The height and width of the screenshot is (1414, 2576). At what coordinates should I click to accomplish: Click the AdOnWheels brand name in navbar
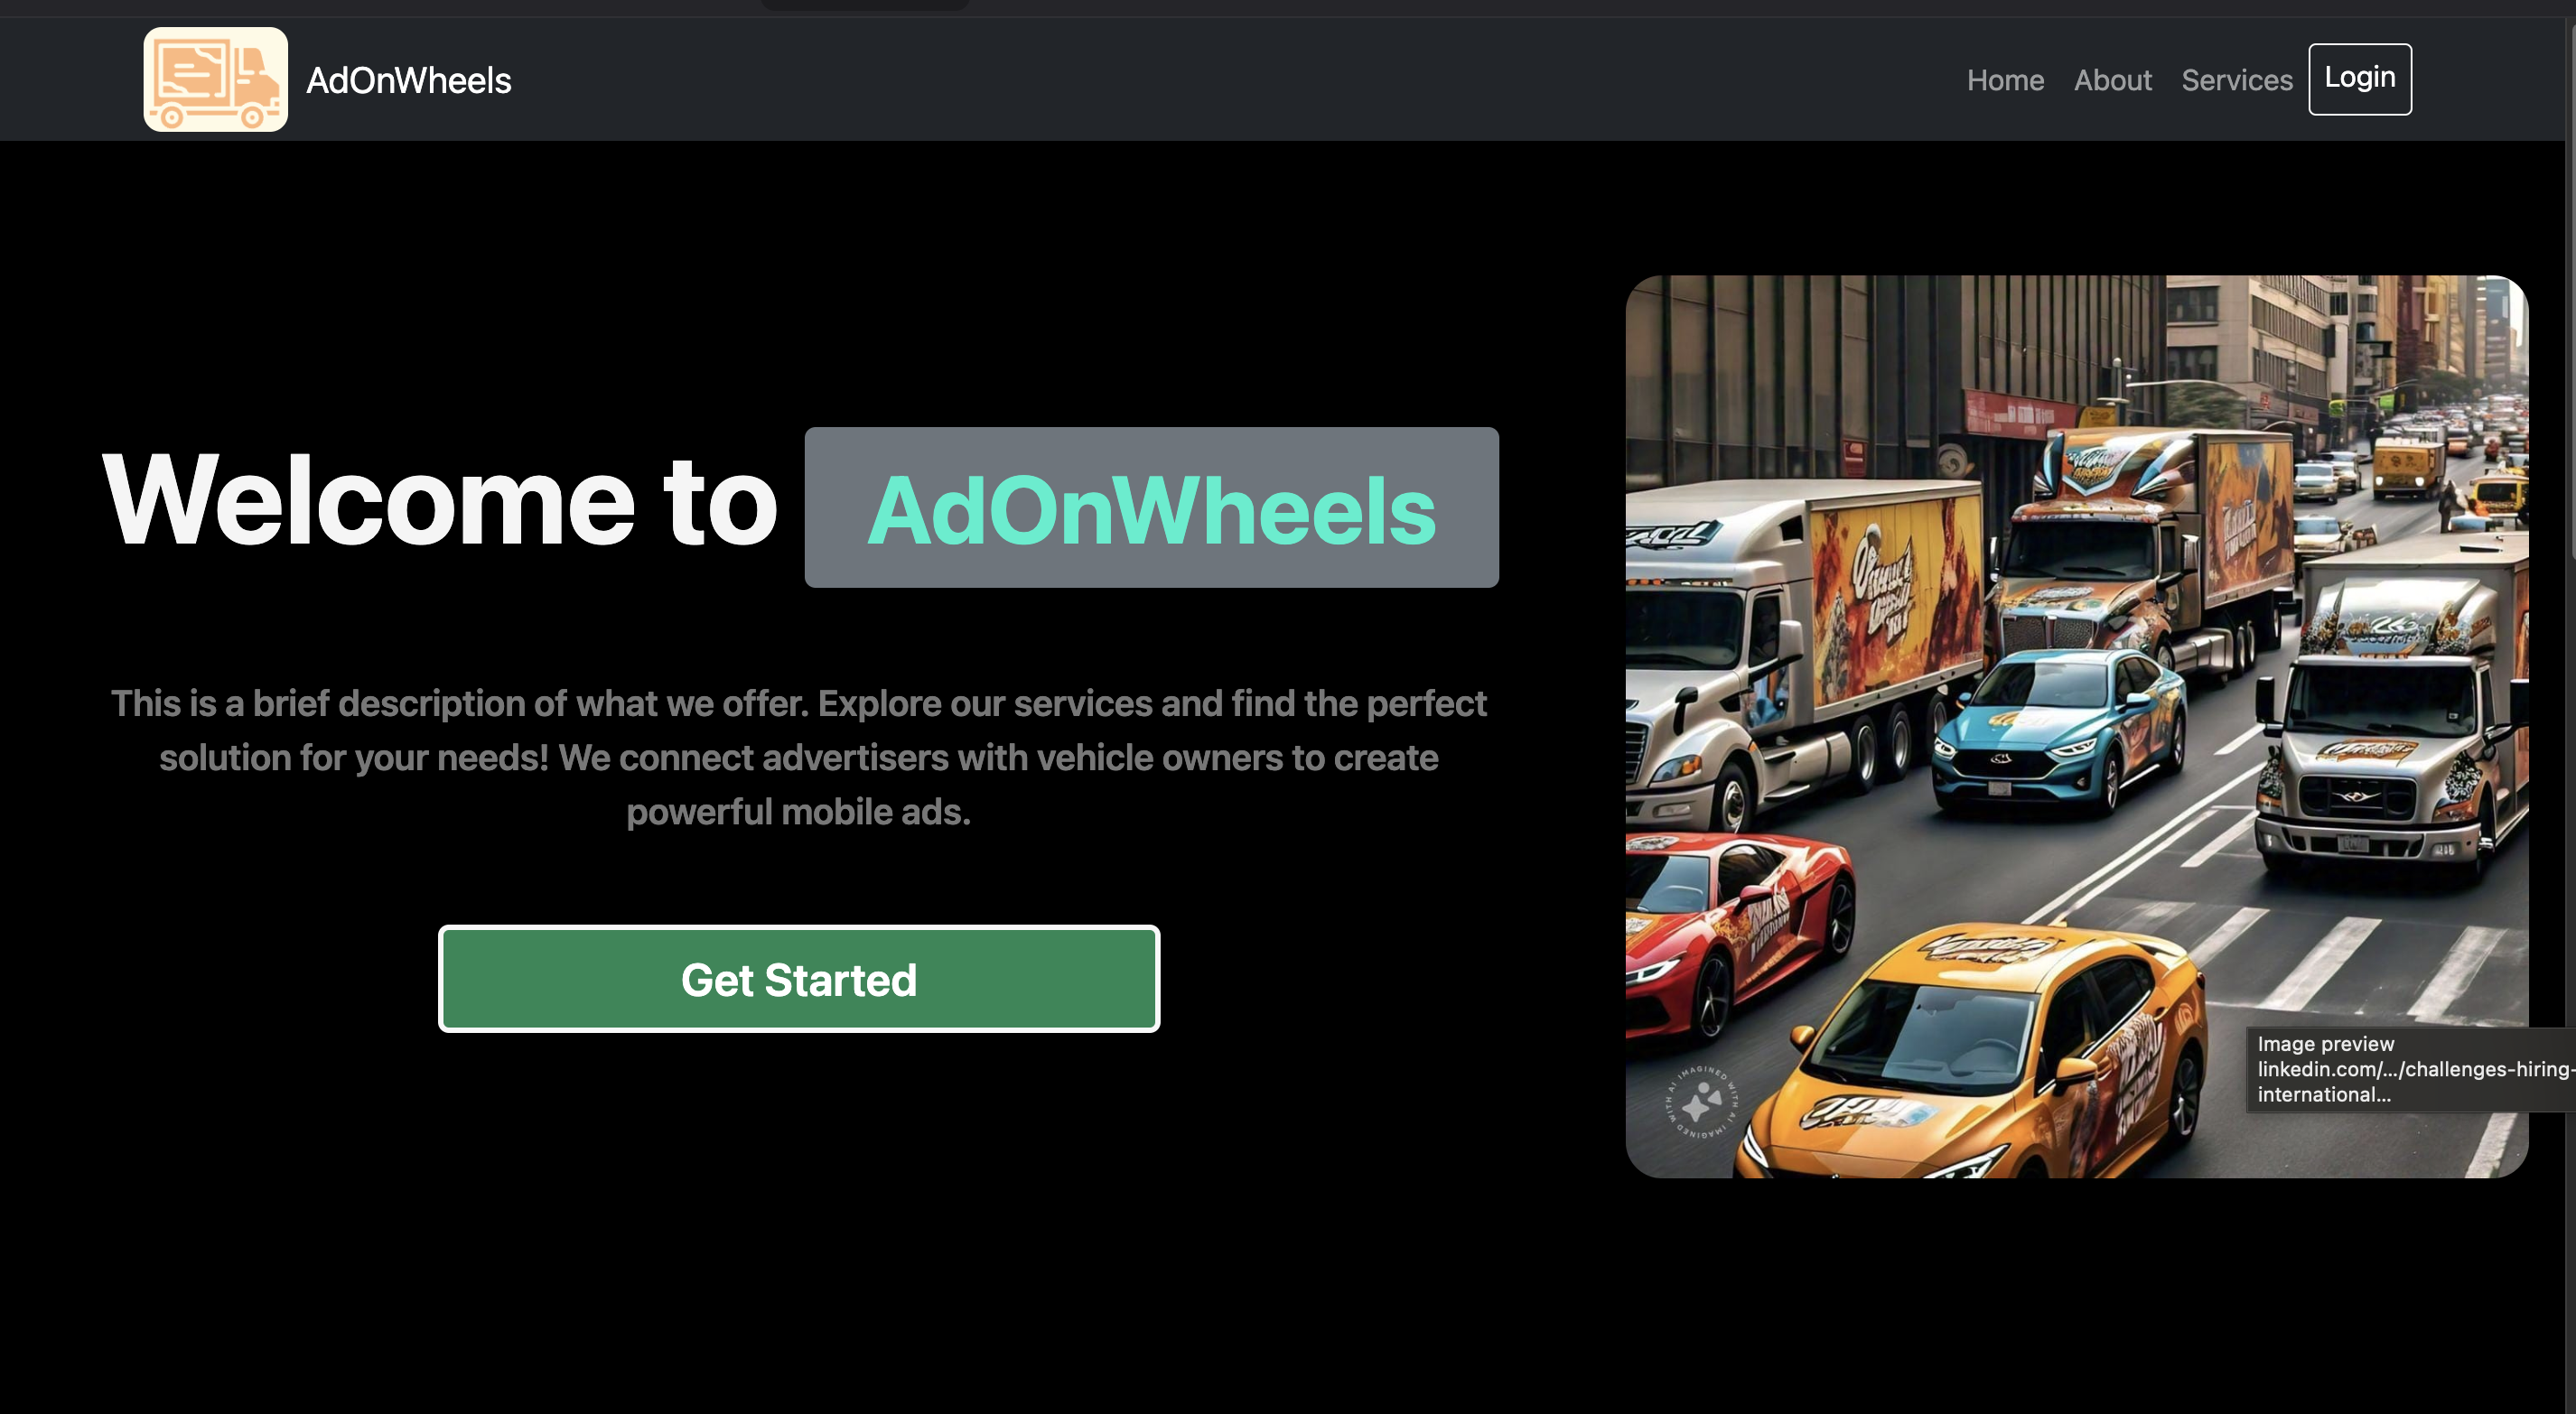click(408, 80)
